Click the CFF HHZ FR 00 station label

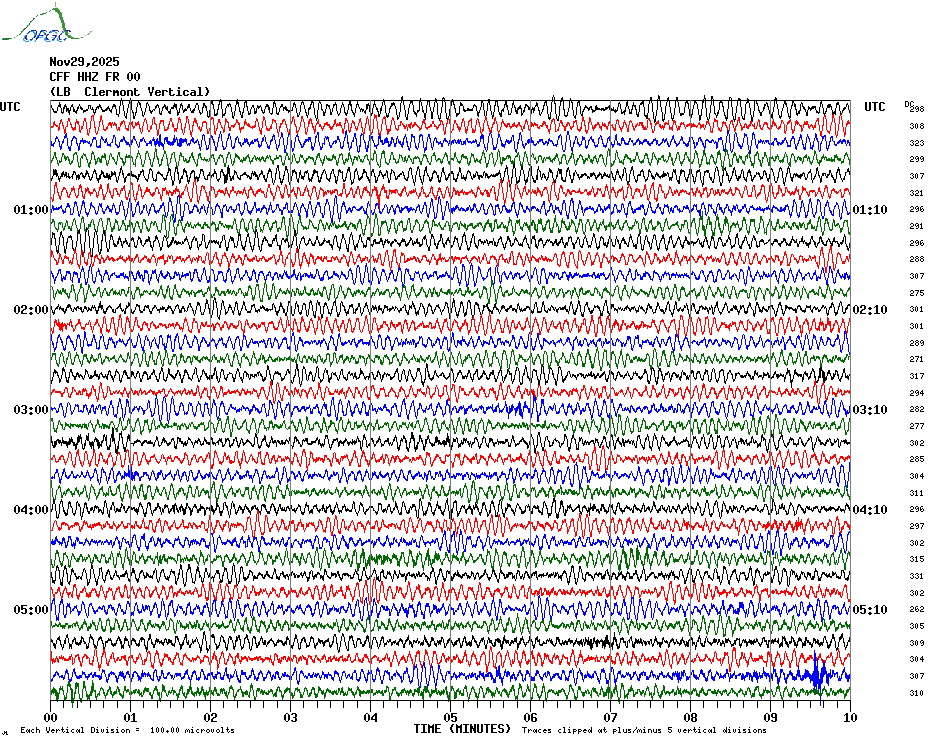pos(95,76)
